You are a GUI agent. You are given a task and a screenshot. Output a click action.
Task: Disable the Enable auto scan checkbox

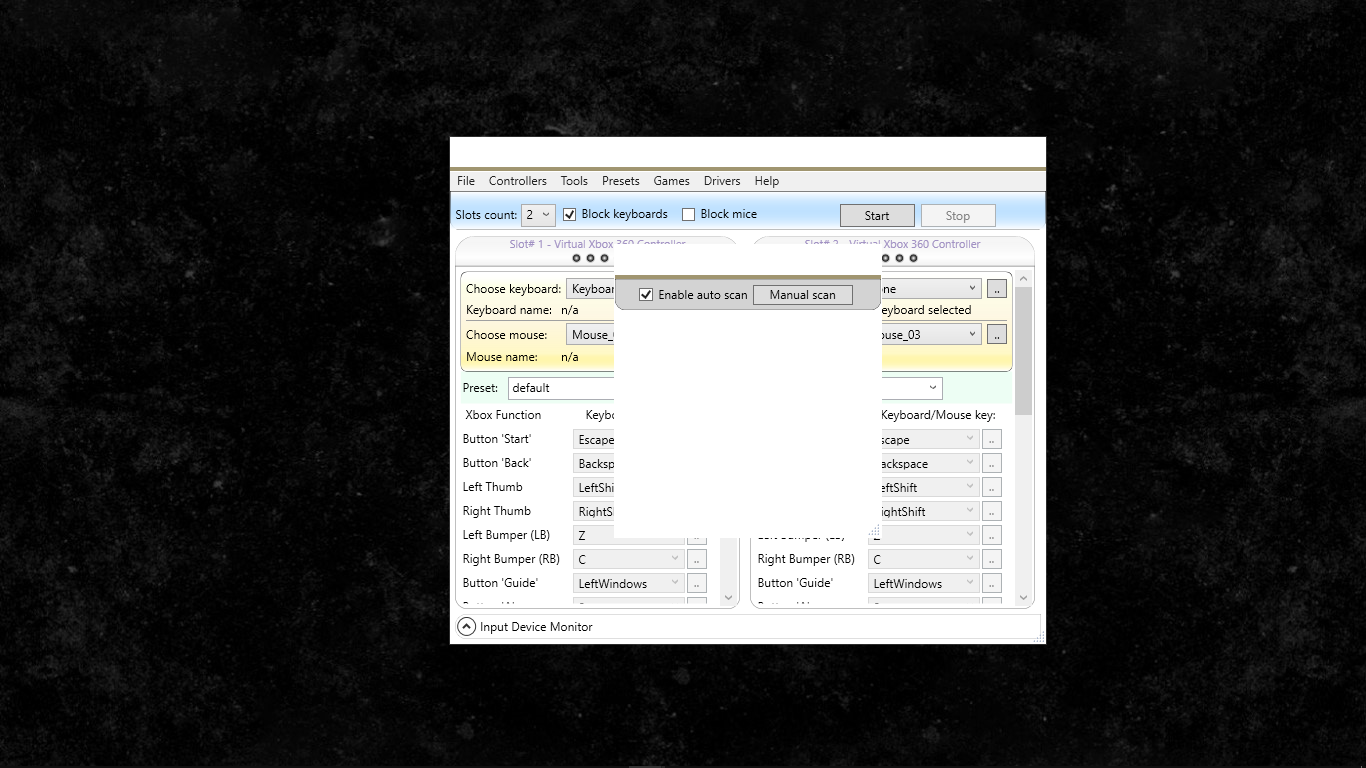click(646, 294)
